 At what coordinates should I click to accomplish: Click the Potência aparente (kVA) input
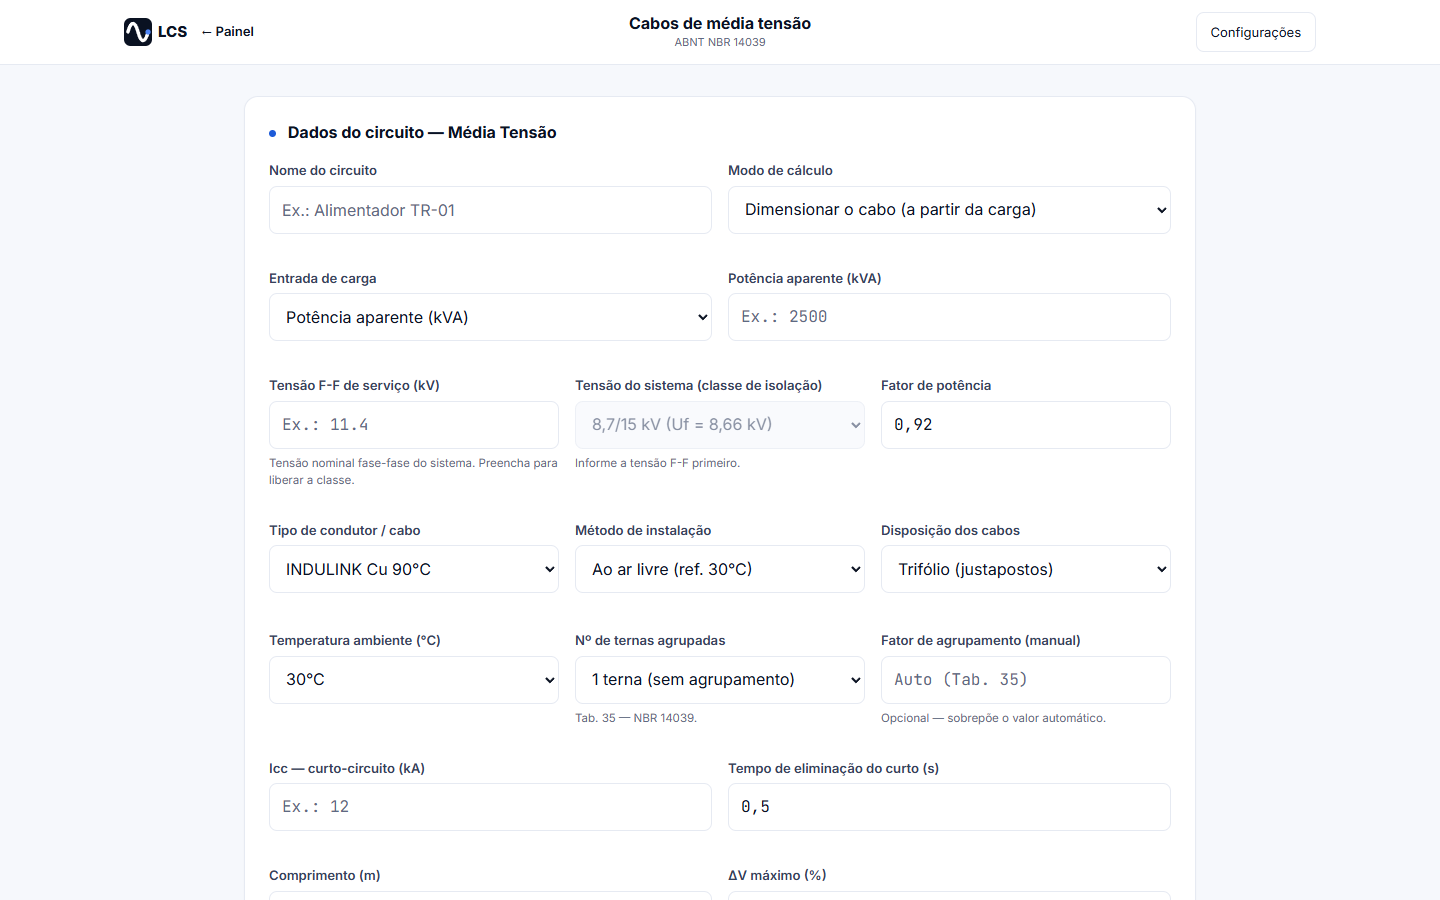click(x=949, y=317)
